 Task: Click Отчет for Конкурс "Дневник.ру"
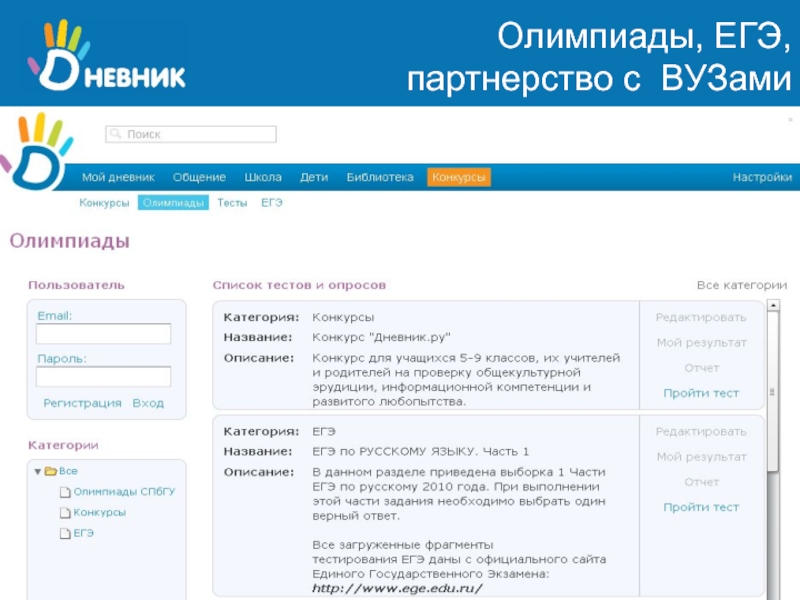[x=702, y=368]
